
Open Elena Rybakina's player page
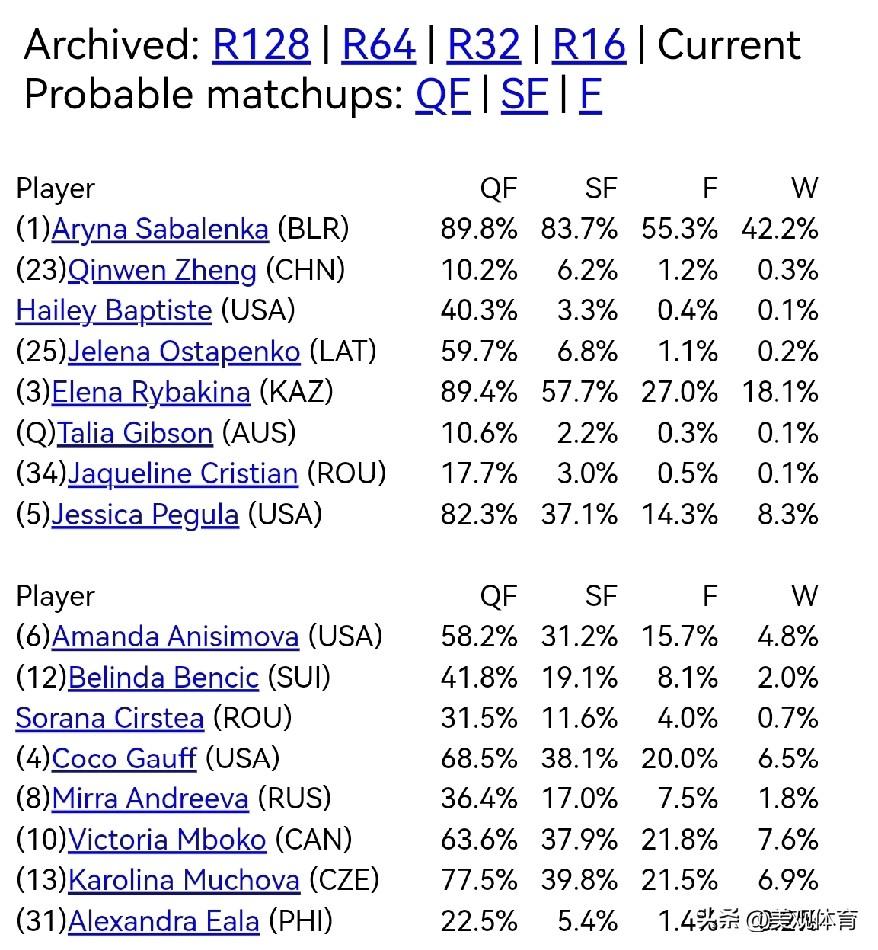click(150, 392)
